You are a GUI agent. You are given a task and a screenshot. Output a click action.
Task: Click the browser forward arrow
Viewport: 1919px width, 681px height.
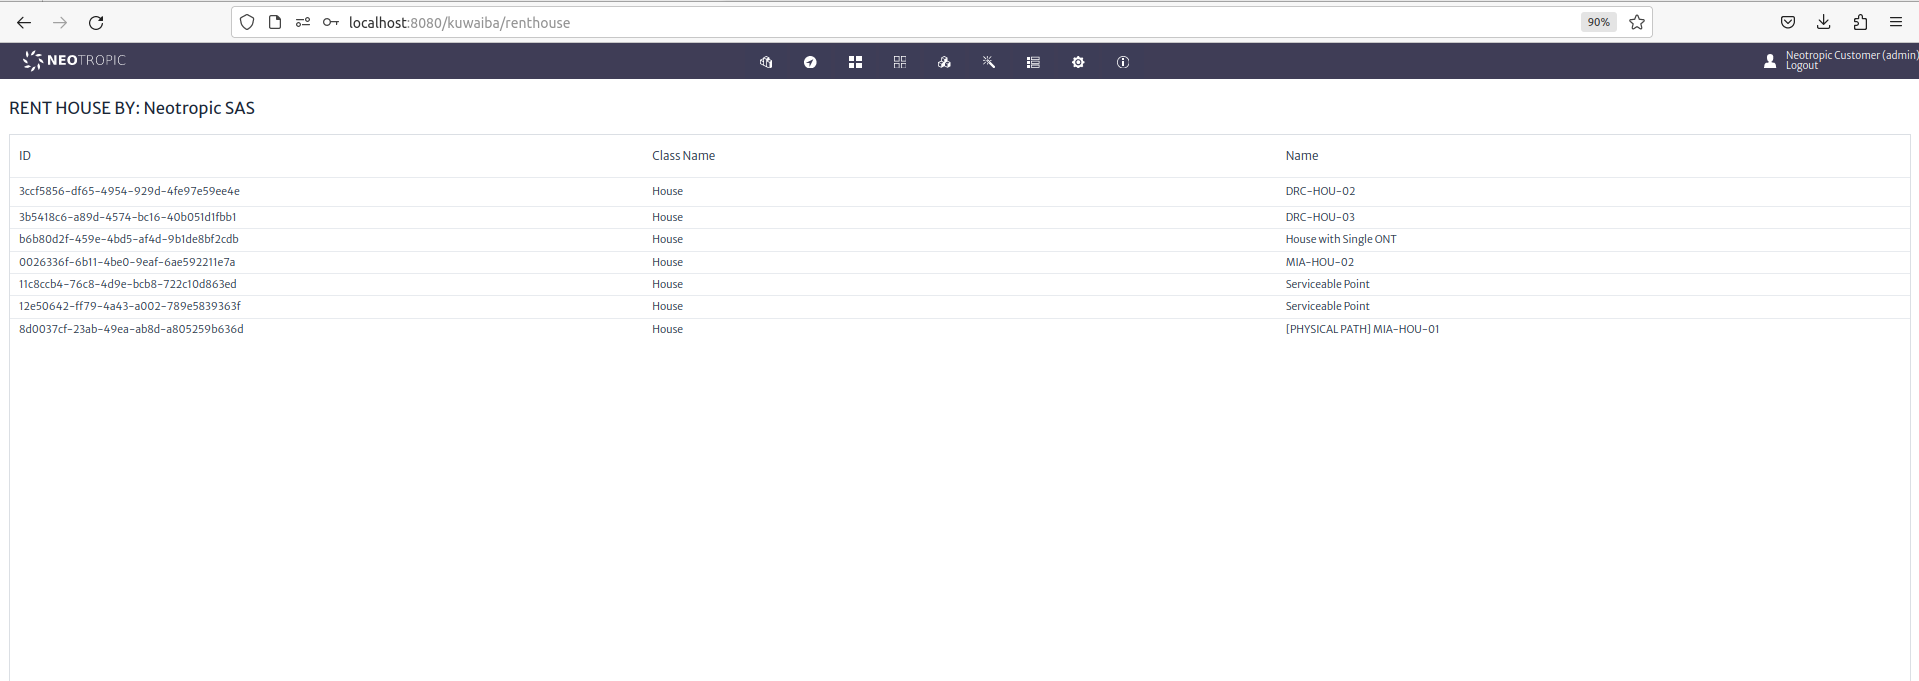60,22
